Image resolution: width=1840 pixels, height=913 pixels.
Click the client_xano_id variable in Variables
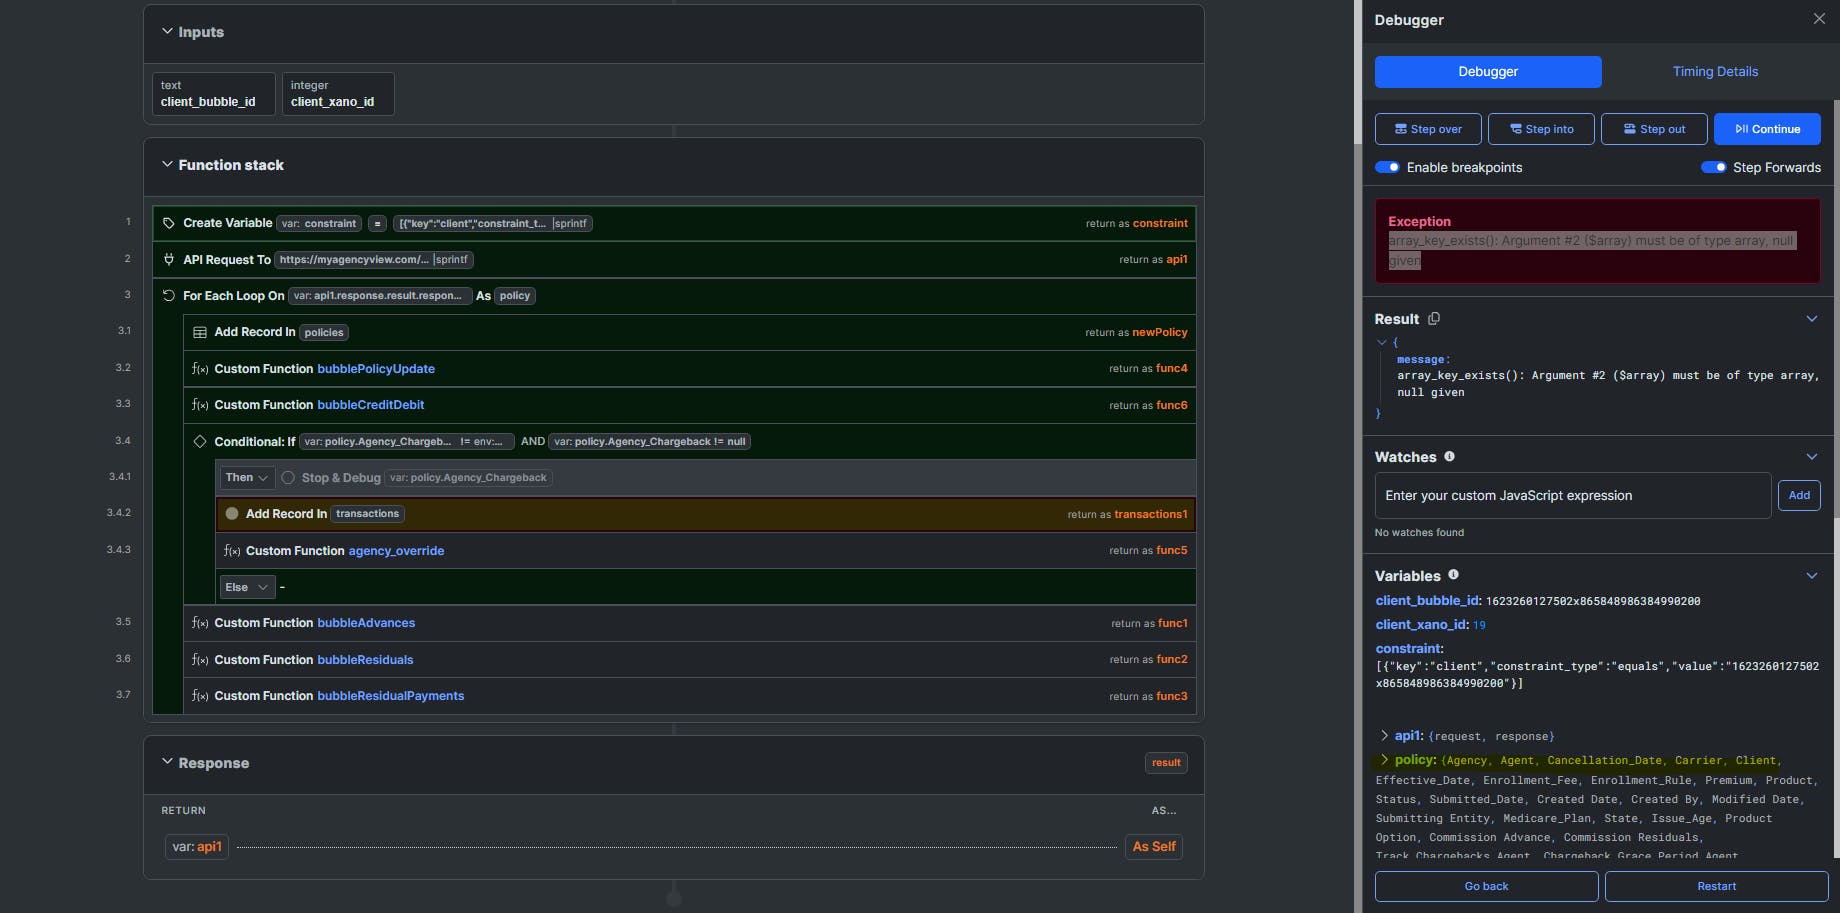1430,624
